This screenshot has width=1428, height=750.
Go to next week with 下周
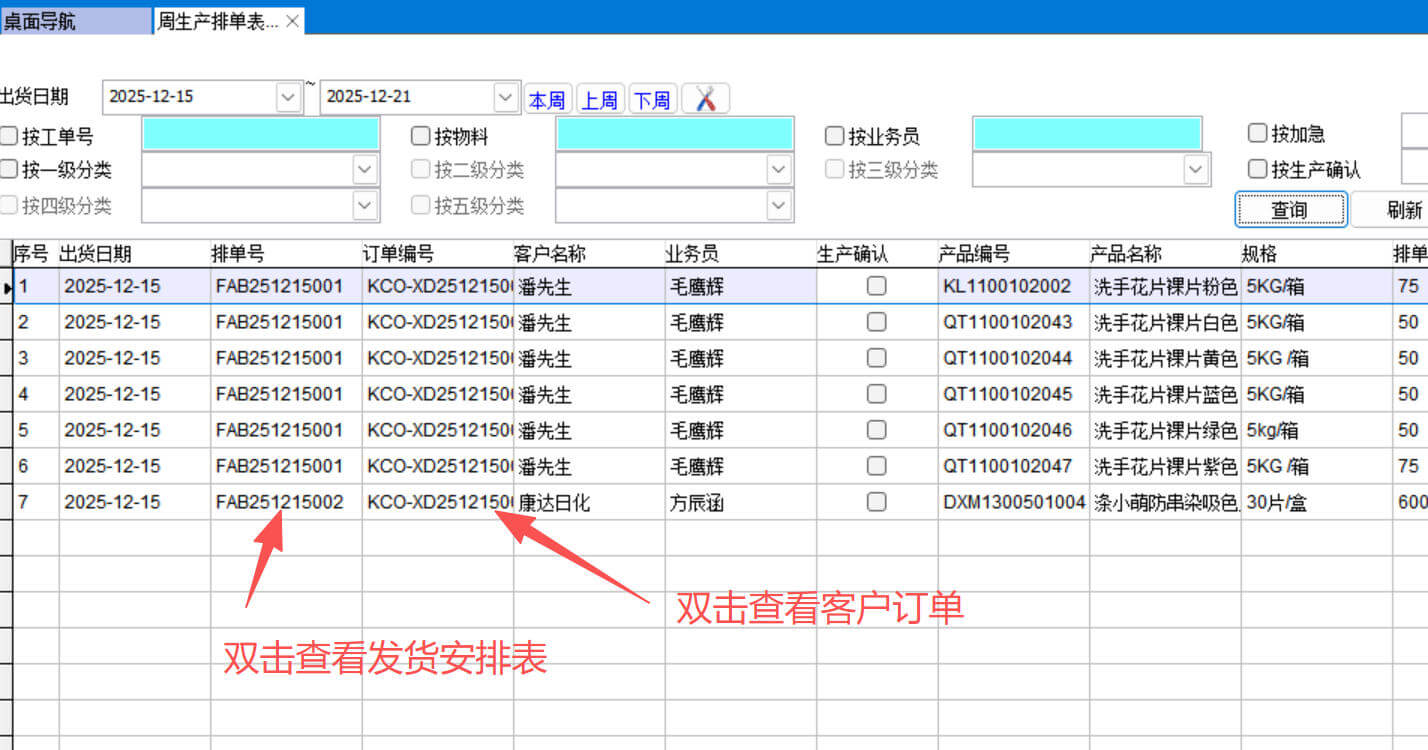(x=652, y=100)
